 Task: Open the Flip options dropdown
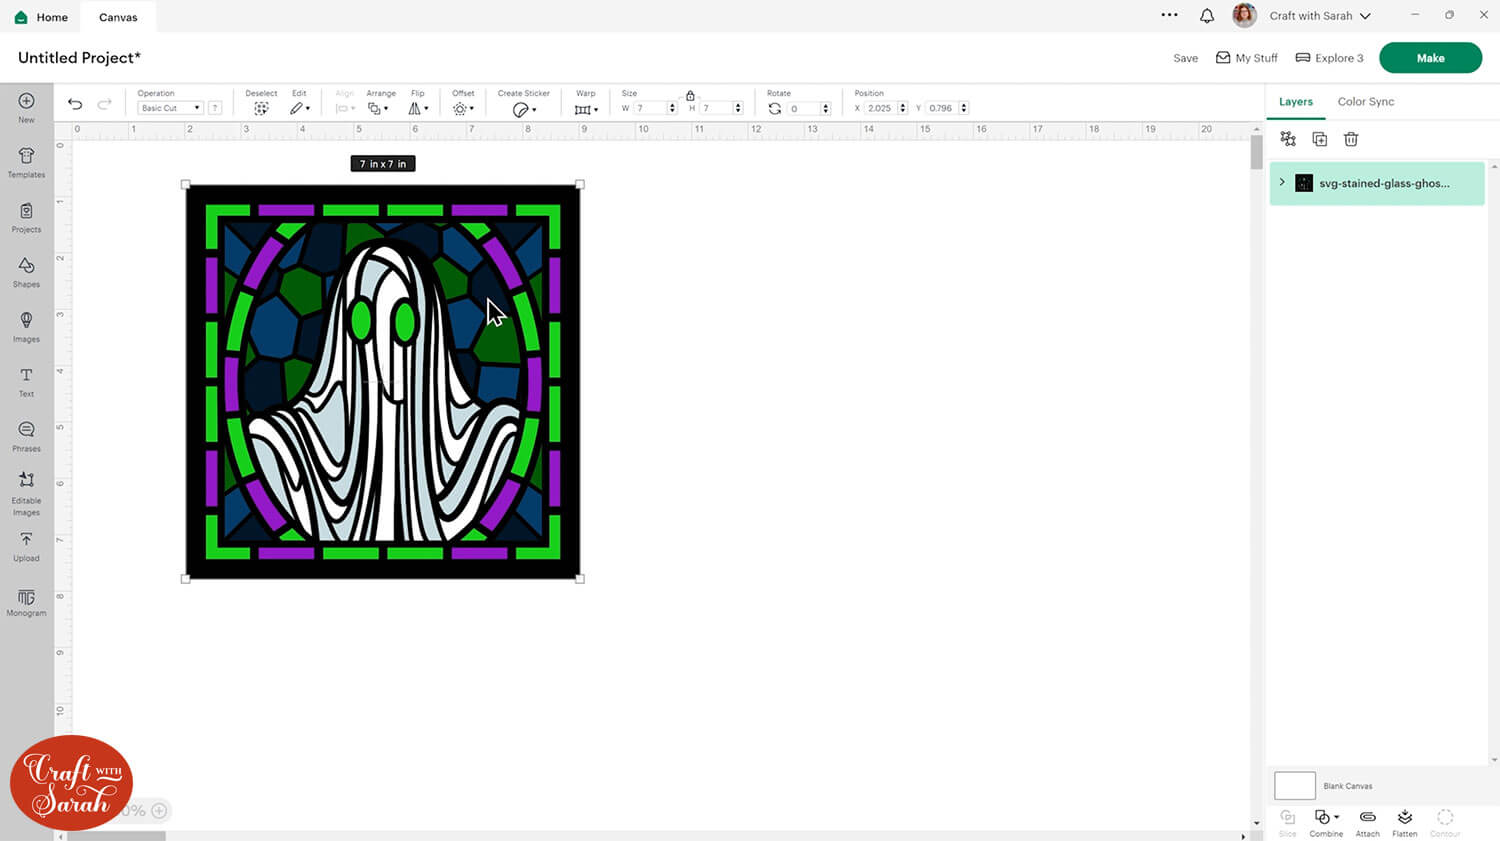417,107
